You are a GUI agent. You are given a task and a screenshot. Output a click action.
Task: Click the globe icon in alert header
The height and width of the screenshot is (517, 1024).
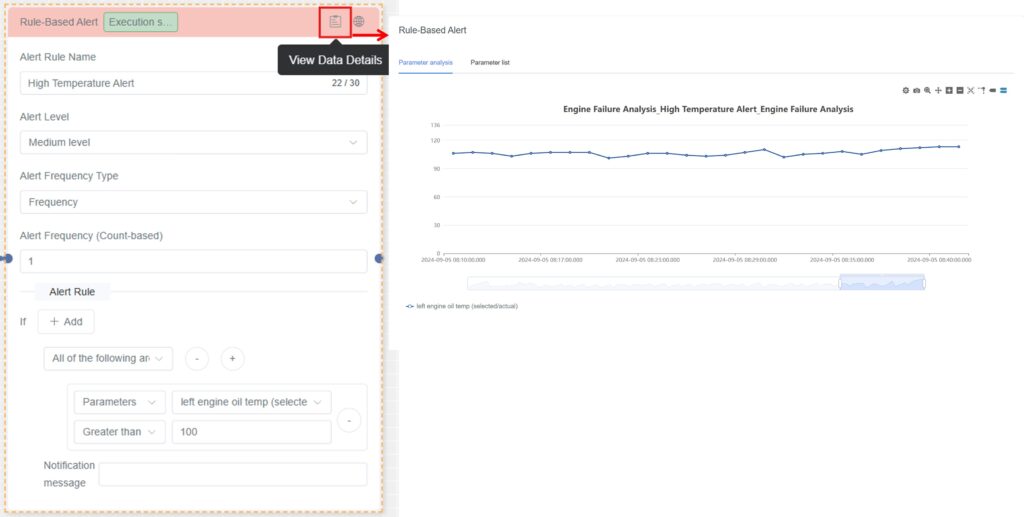(359, 21)
